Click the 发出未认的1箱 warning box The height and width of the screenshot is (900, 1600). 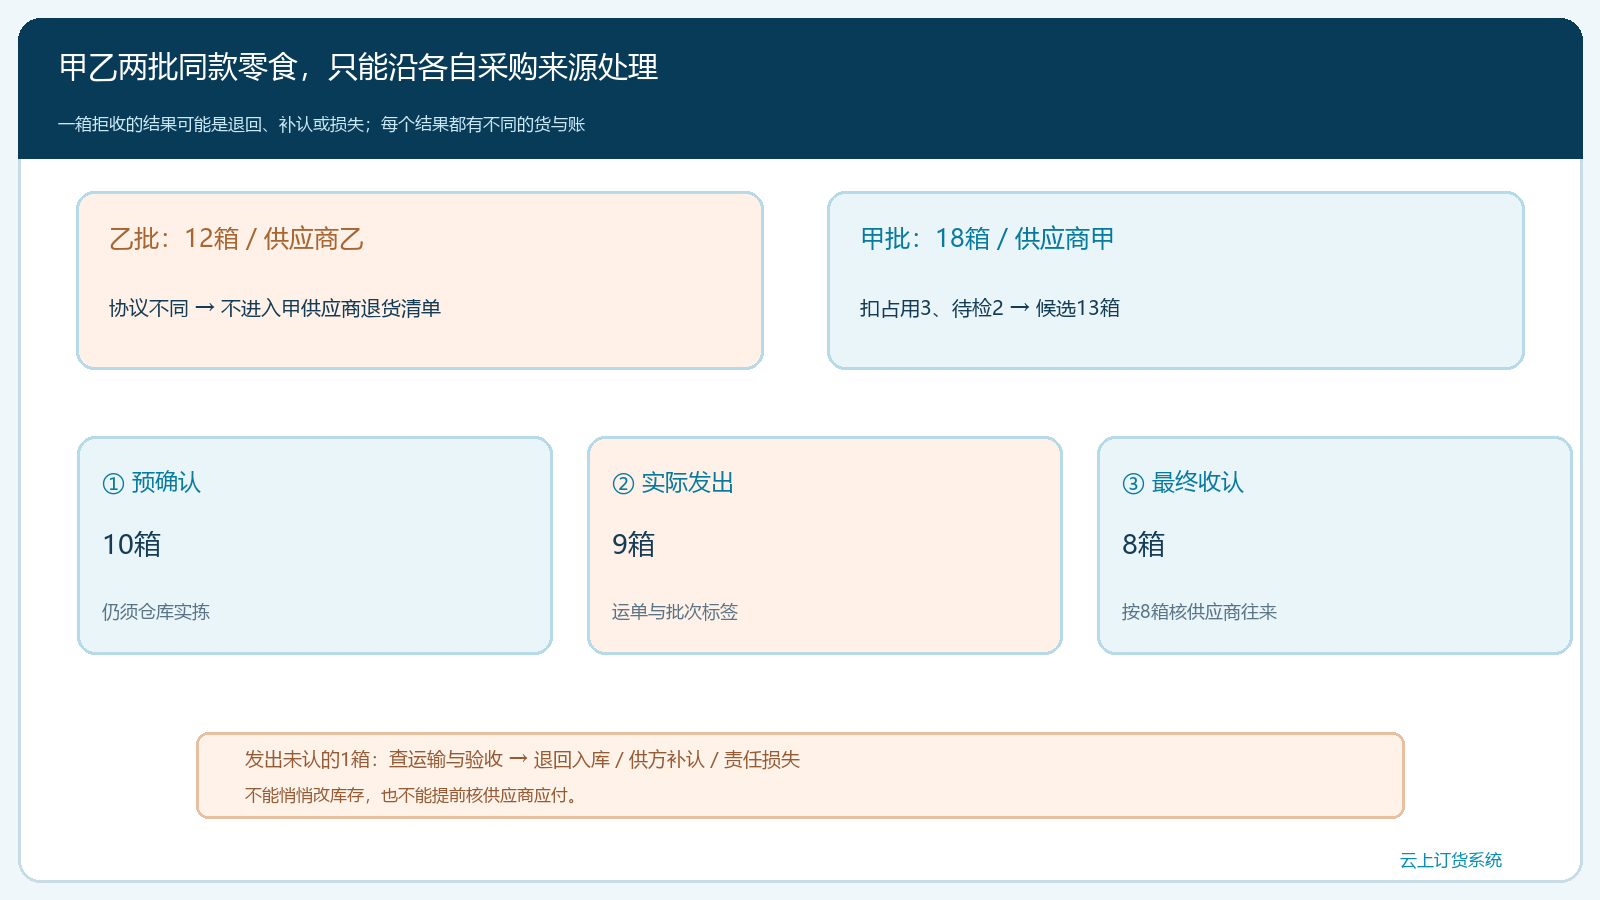(800, 775)
